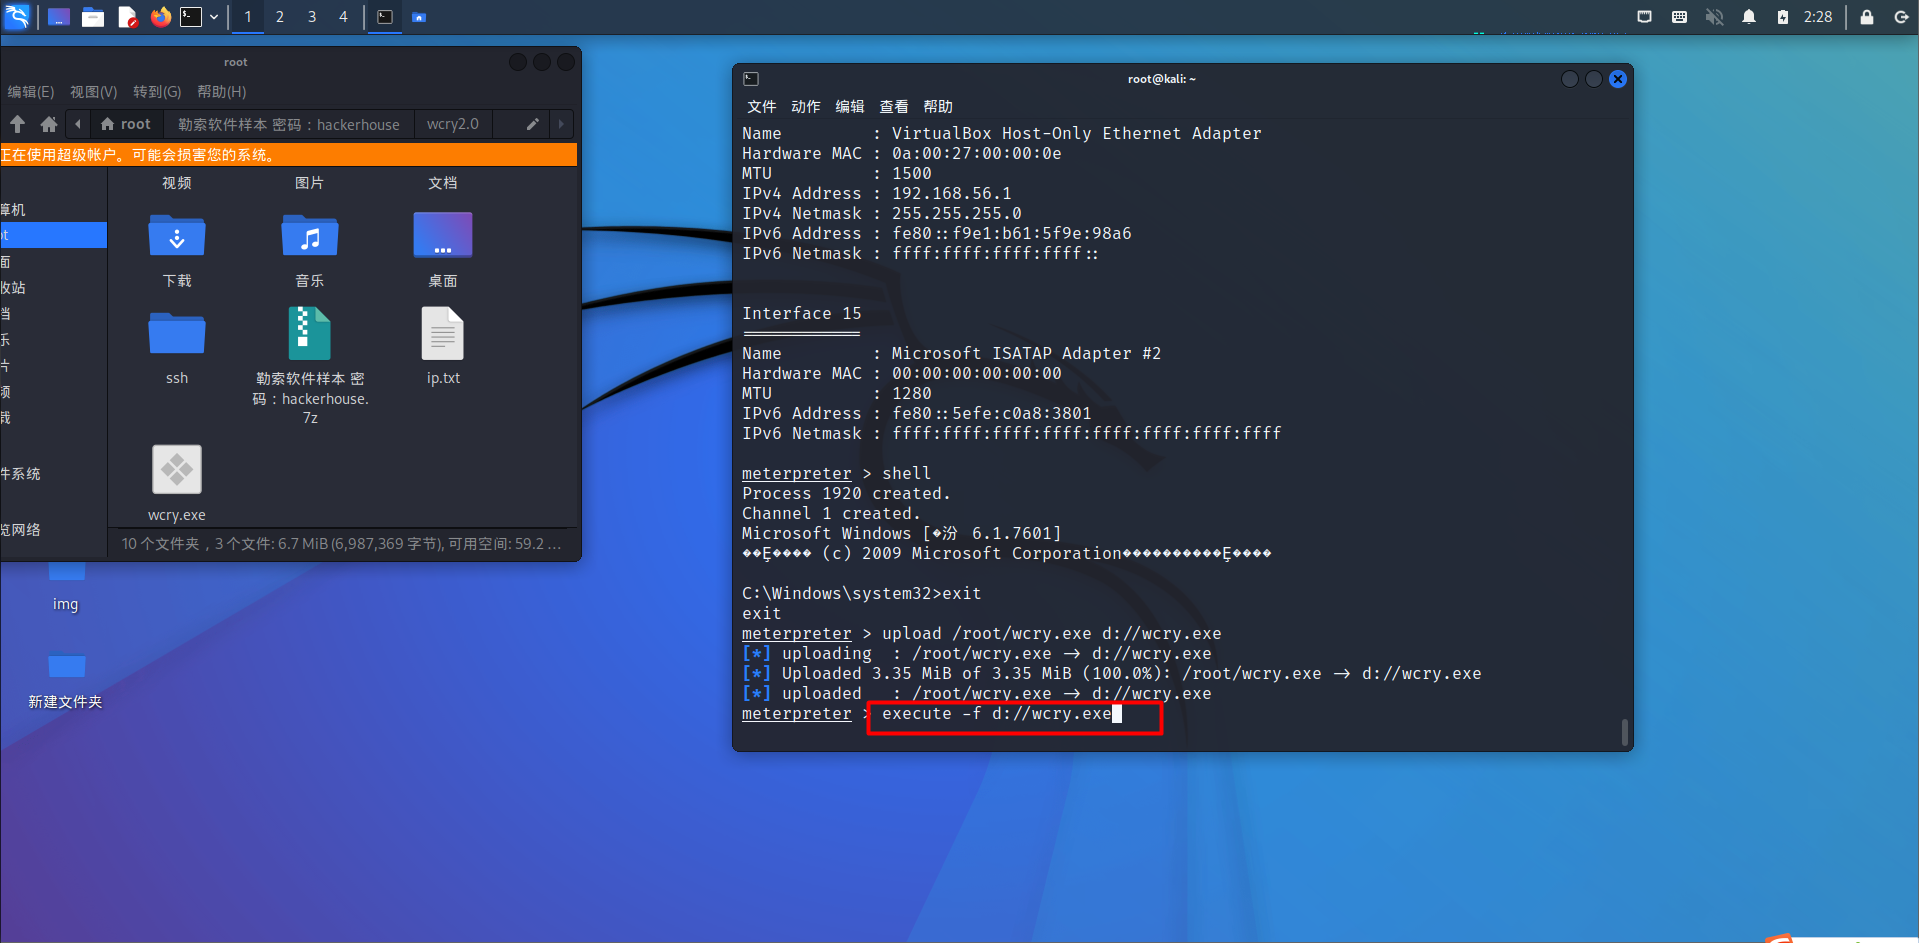
Task: Click the file manager status bar text
Action: click(x=341, y=544)
